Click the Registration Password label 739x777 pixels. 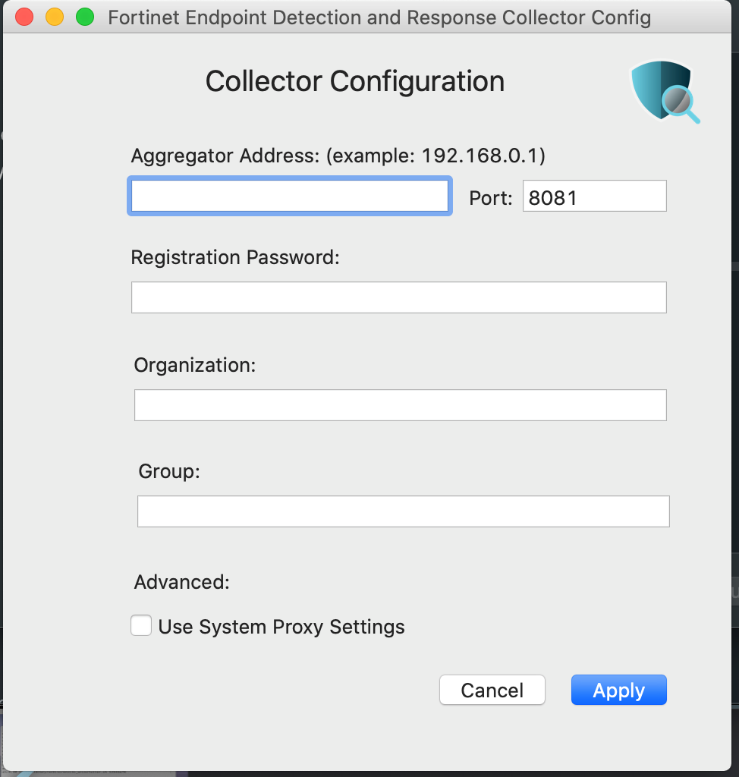click(236, 257)
